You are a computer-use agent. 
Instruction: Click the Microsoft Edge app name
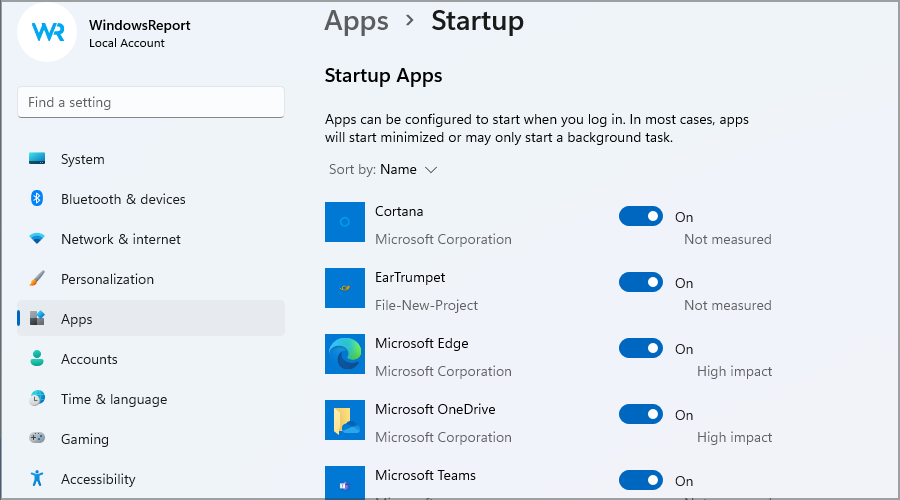coord(421,343)
